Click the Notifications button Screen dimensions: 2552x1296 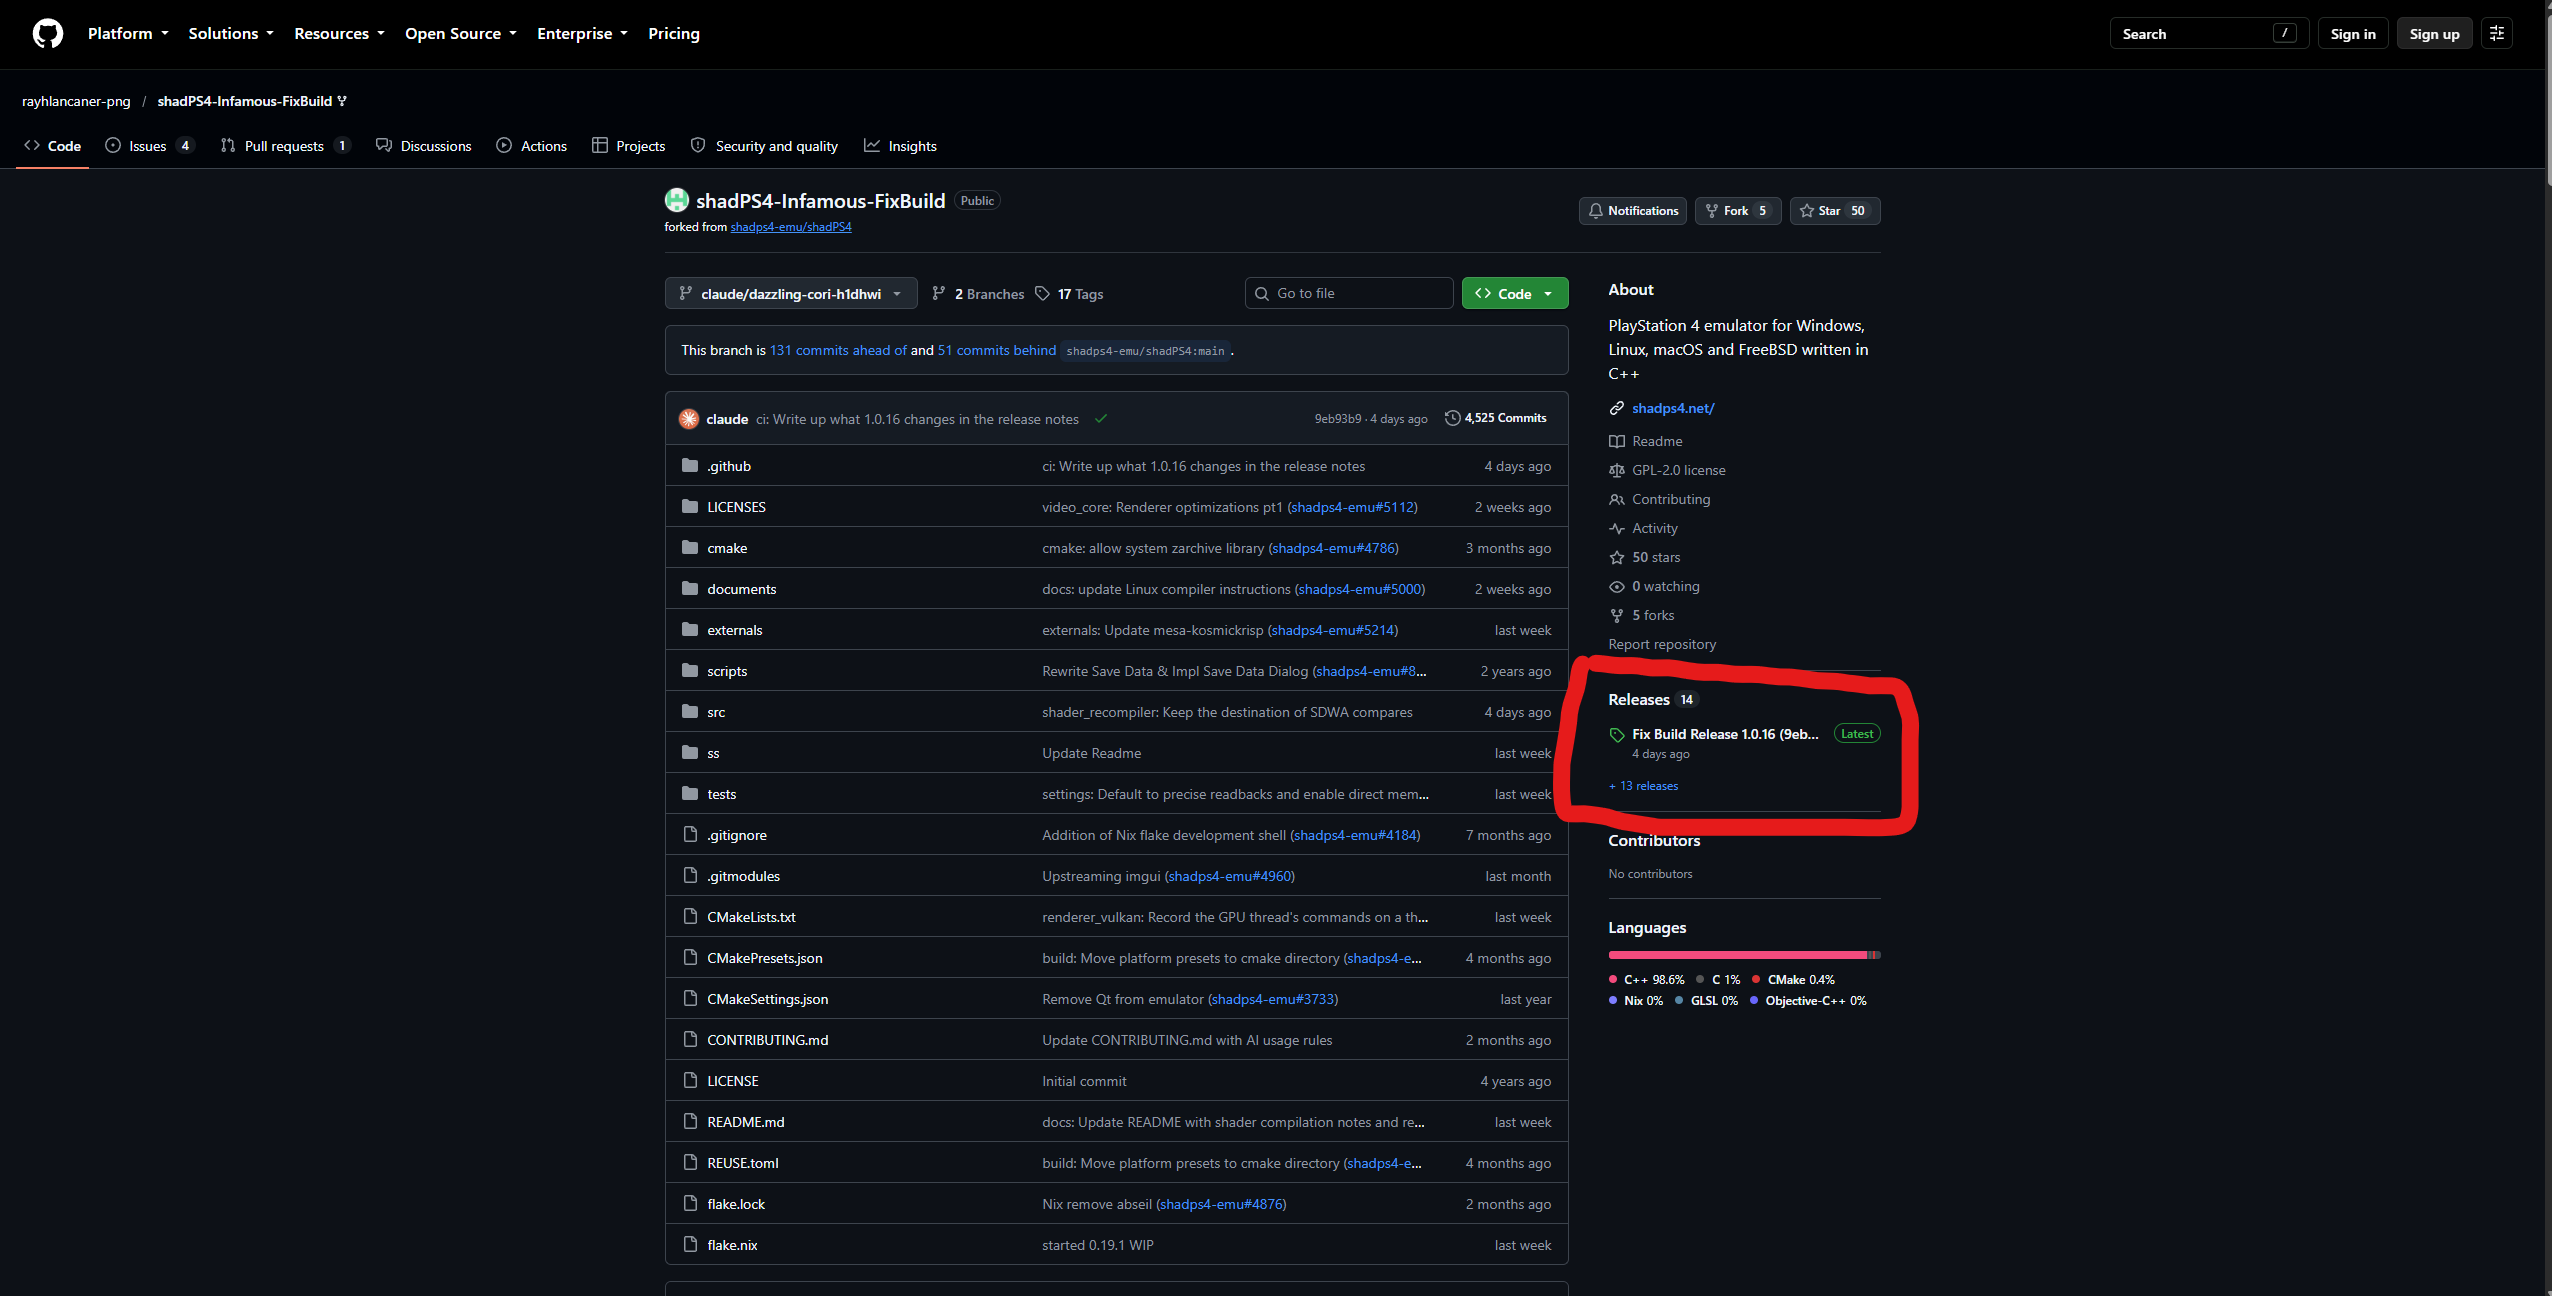coord(1633,211)
